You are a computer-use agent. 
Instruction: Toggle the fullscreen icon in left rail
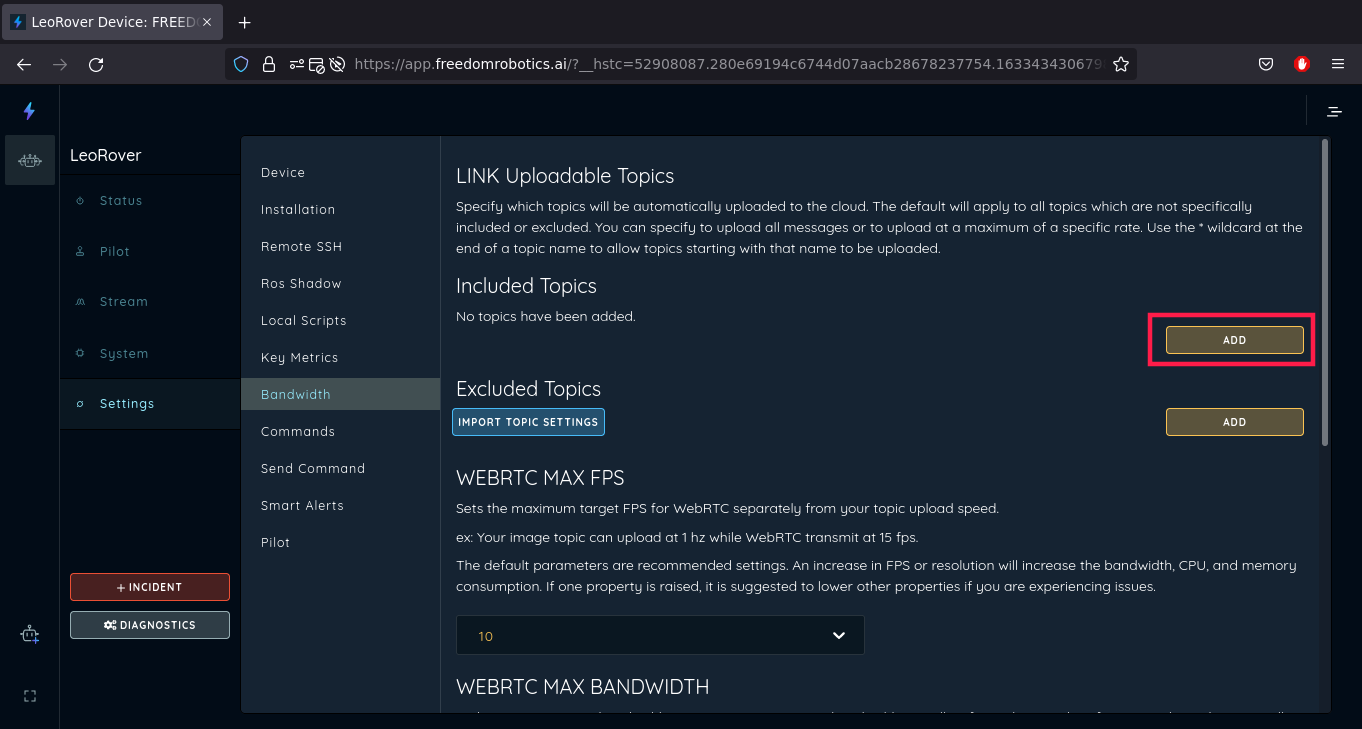30,696
